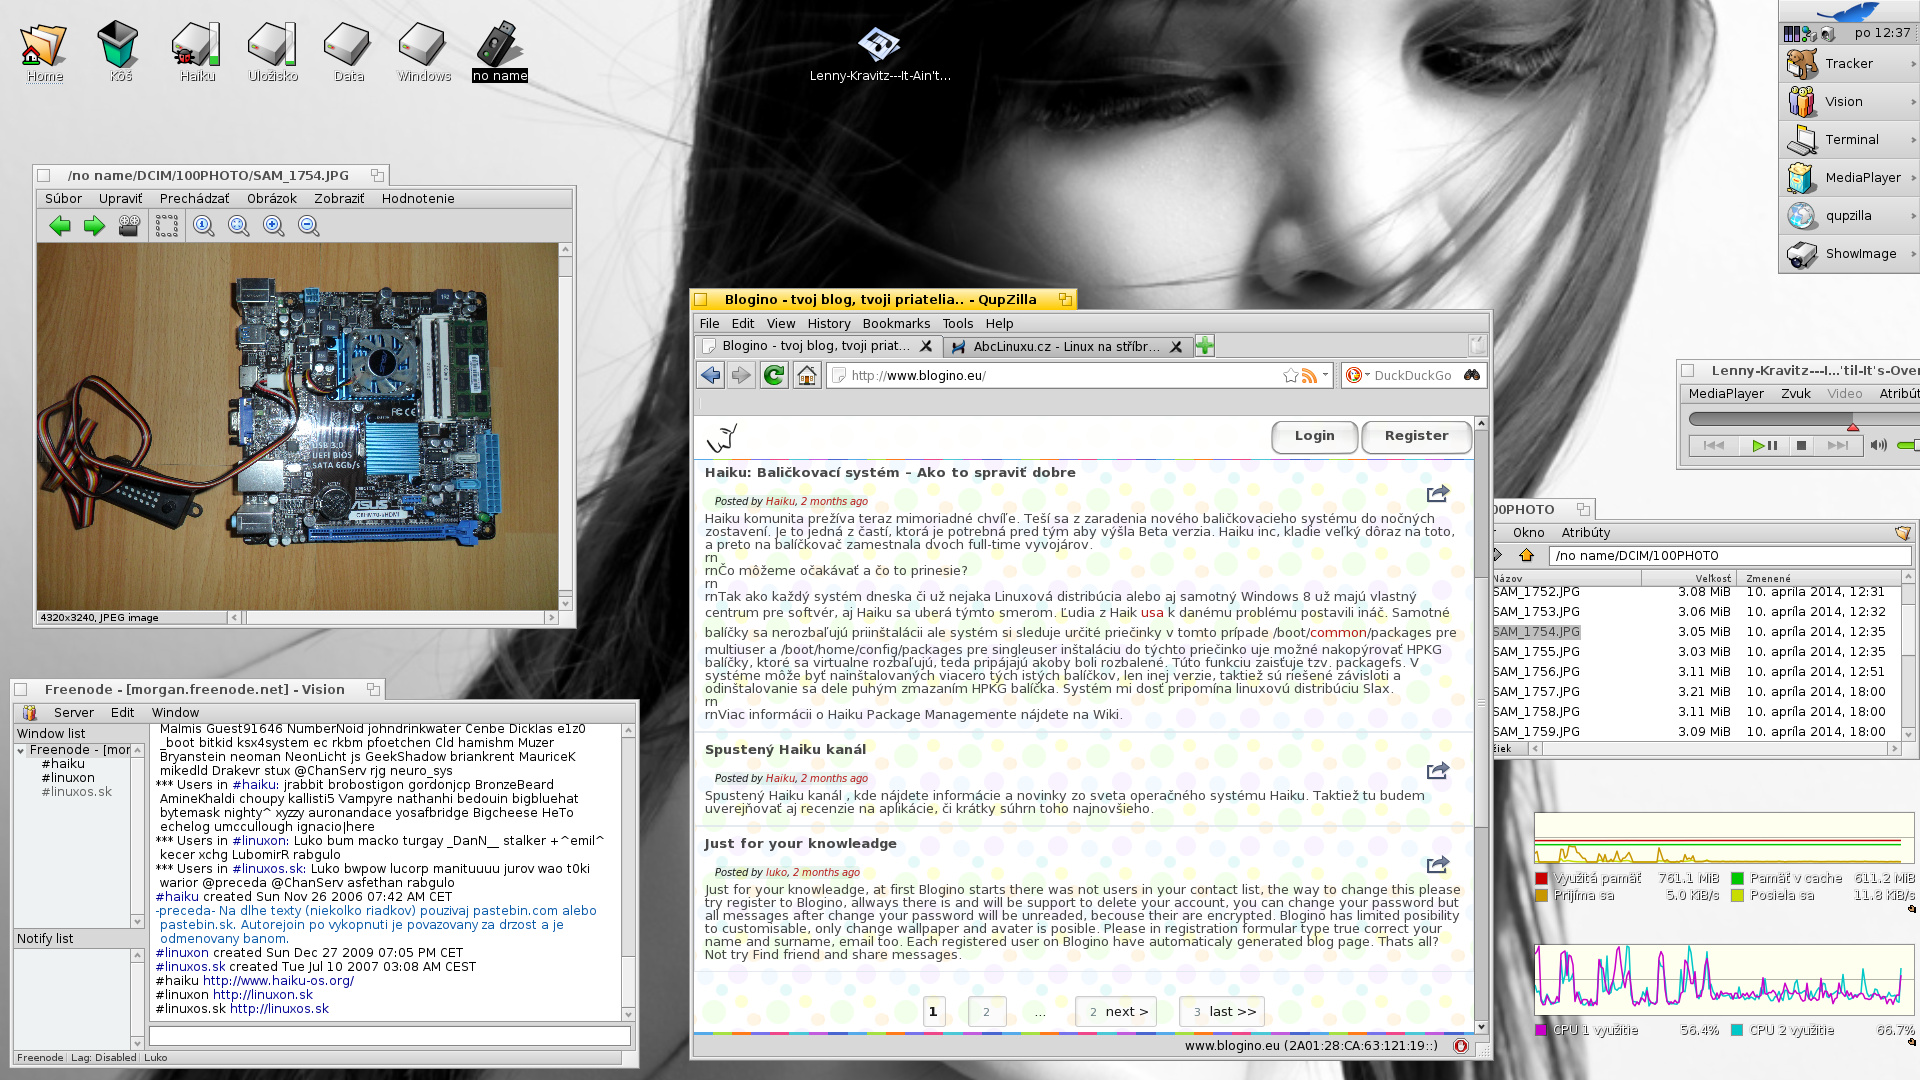The height and width of the screenshot is (1080, 1920).
Task: Skip to next track in MediaPlayer
Action: (x=1838, y=446)
